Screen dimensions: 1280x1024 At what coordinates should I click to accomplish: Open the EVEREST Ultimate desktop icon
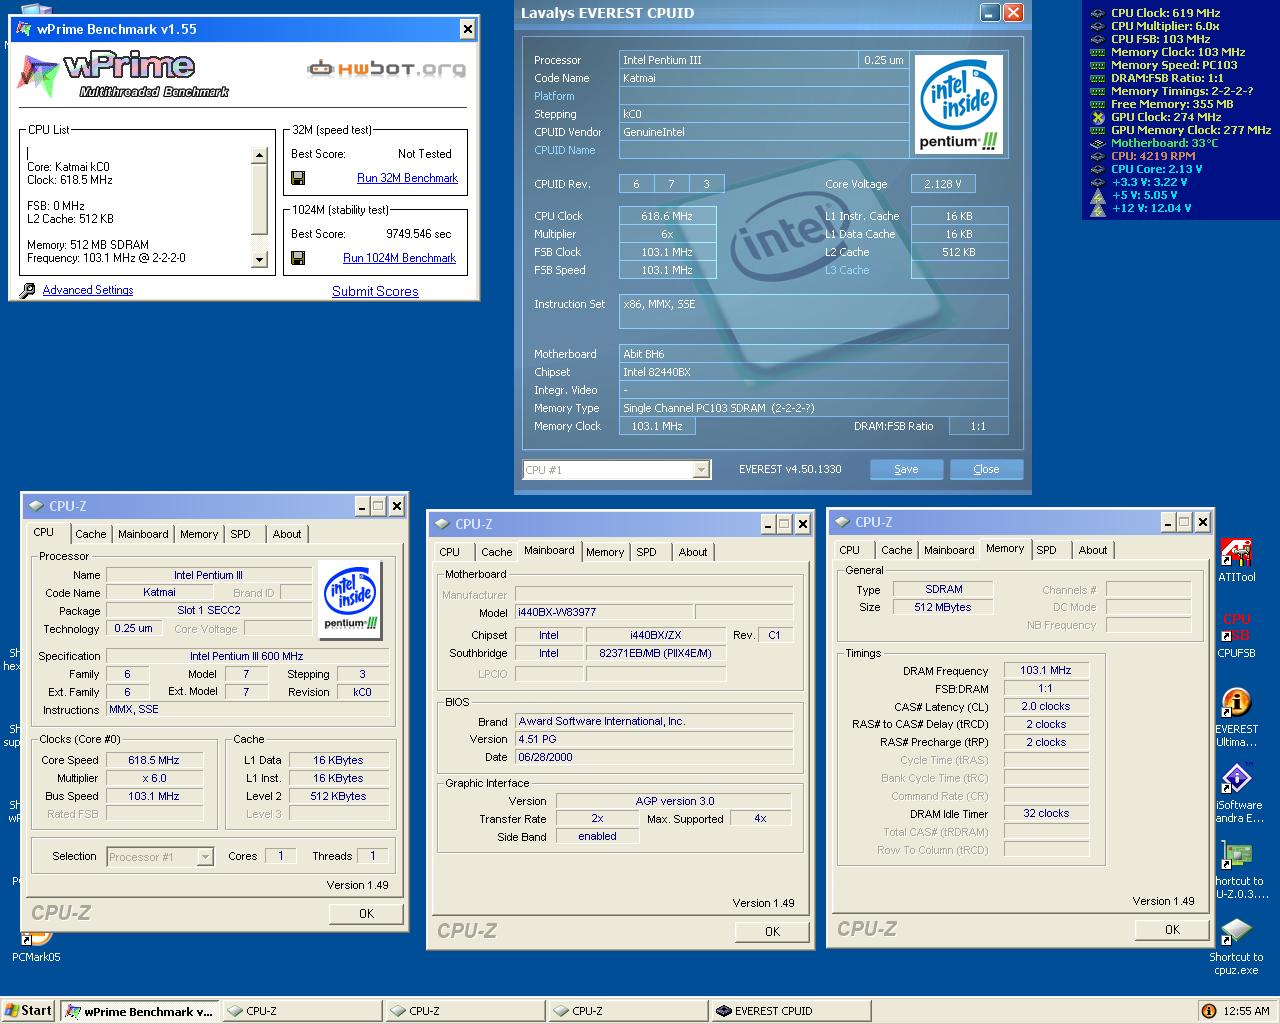(x=1236, y=703)
